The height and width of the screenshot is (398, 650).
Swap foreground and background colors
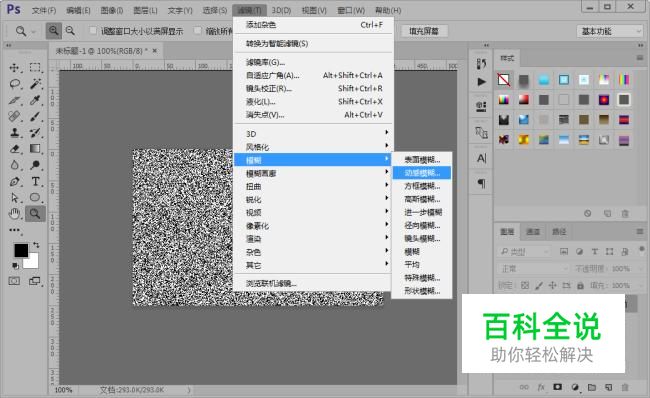pyautogui.click(x=36, y=245)
